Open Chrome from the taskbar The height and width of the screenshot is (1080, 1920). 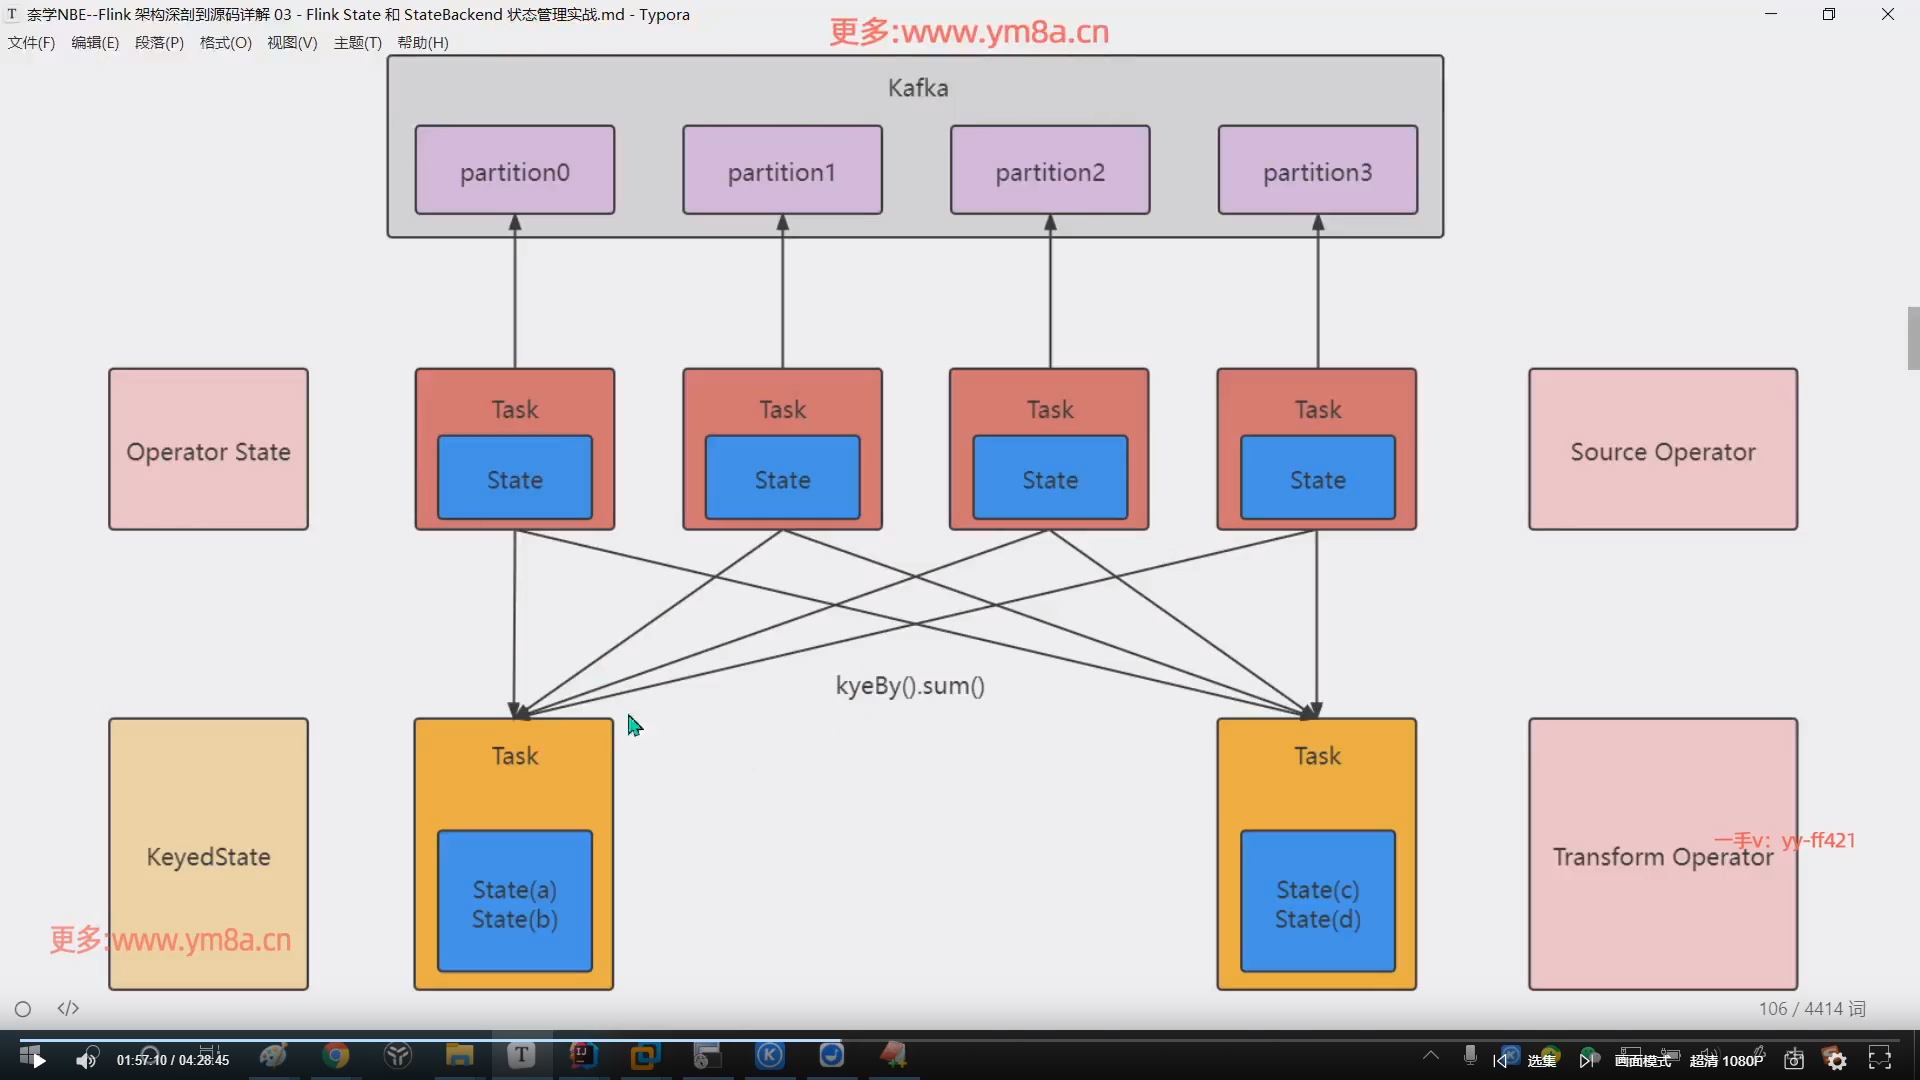[336, 1056]
